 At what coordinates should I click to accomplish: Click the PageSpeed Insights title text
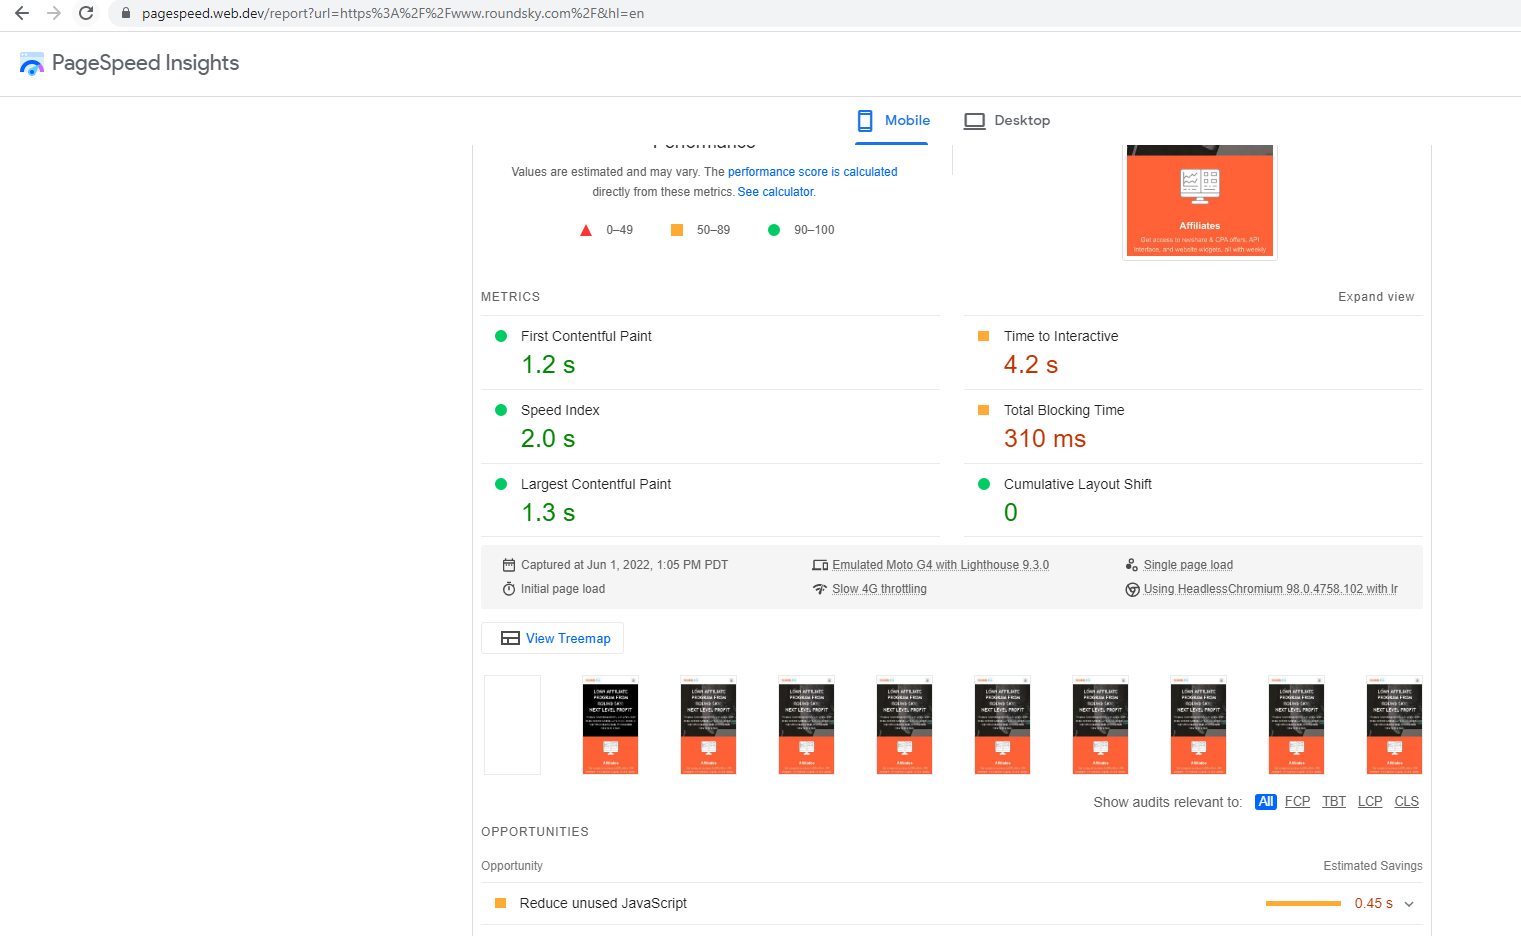146,63
